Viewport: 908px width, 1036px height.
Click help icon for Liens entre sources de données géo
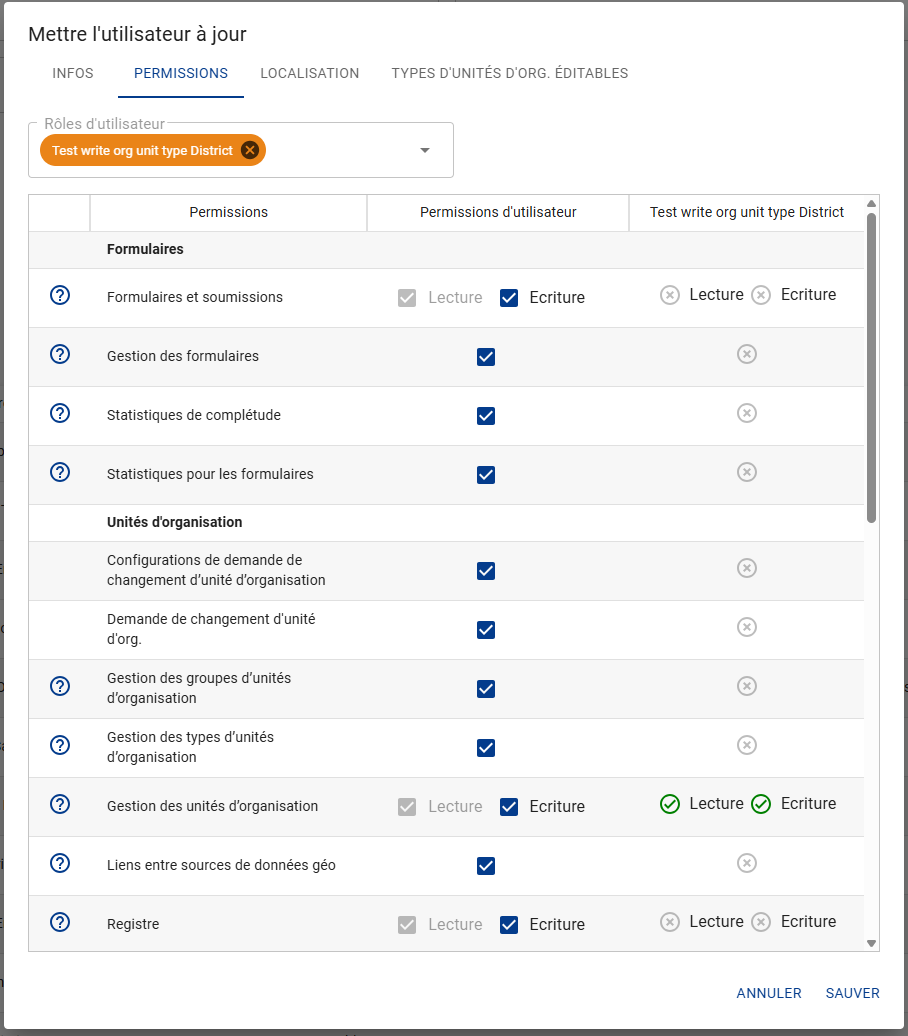[x=60, y=863]
